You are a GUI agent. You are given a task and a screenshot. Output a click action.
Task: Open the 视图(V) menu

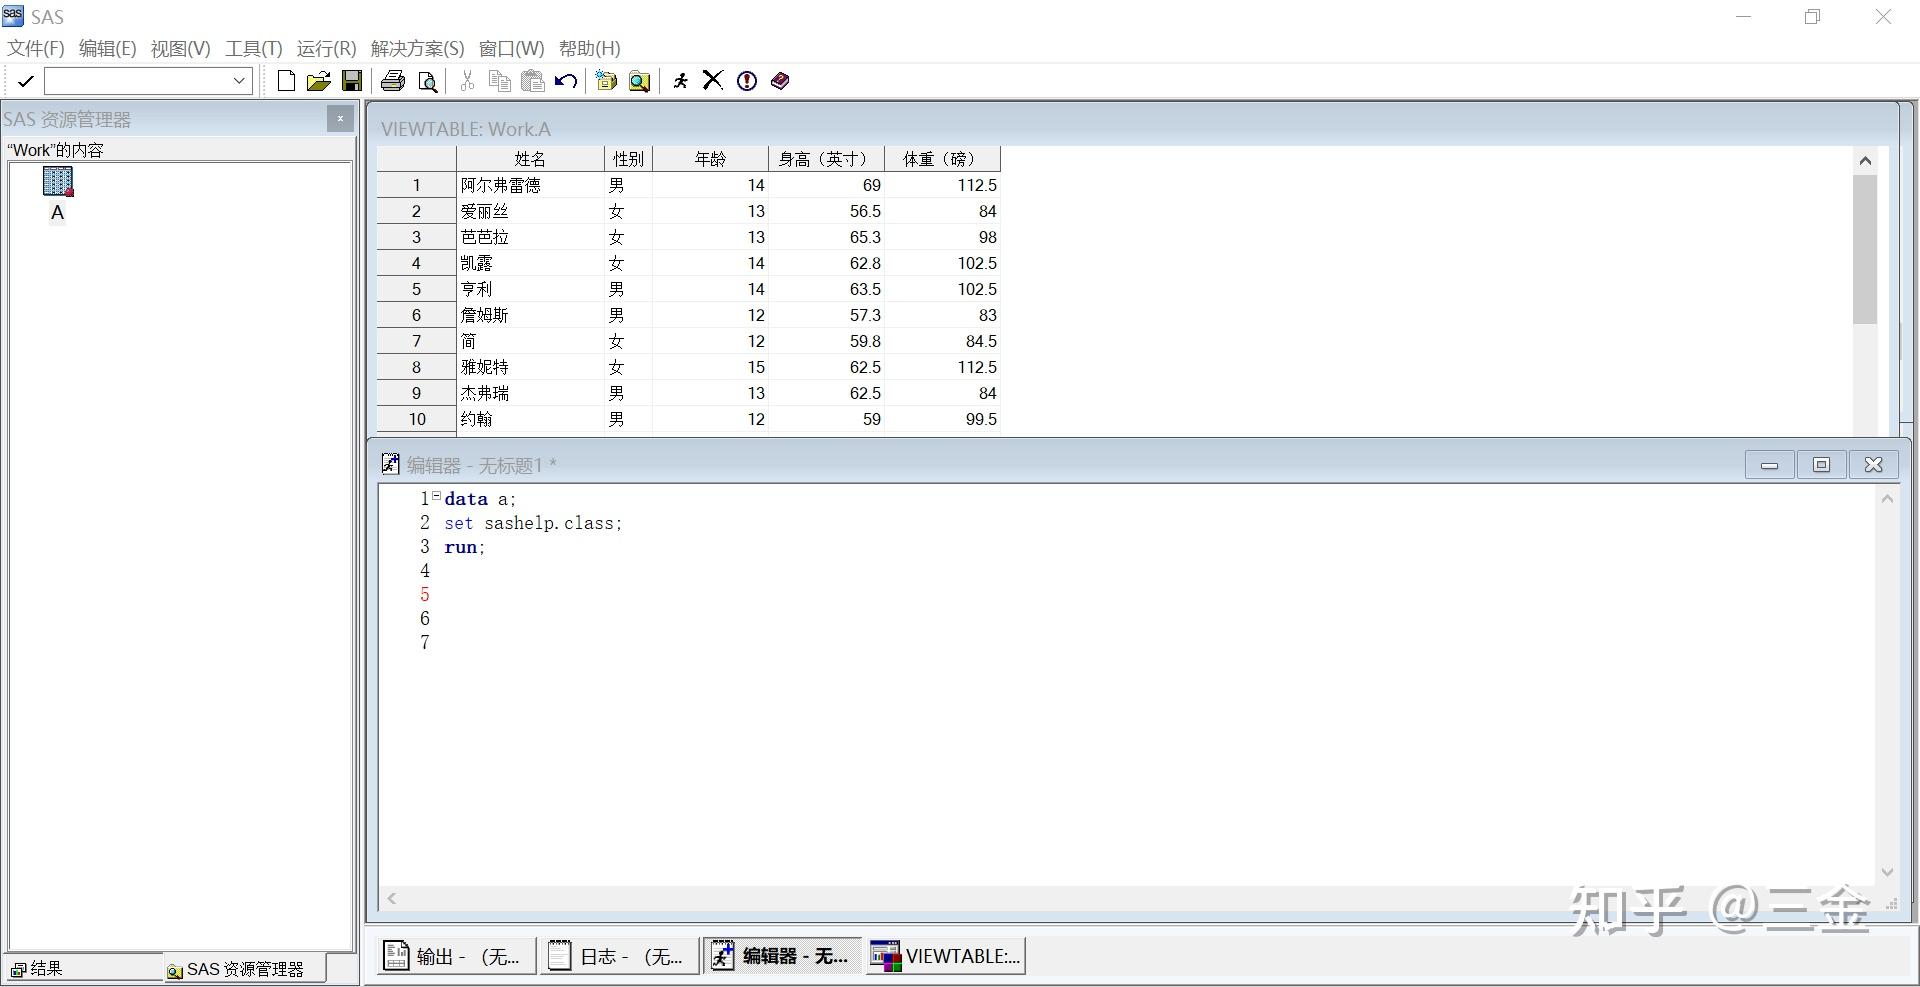tap(180, 48)
